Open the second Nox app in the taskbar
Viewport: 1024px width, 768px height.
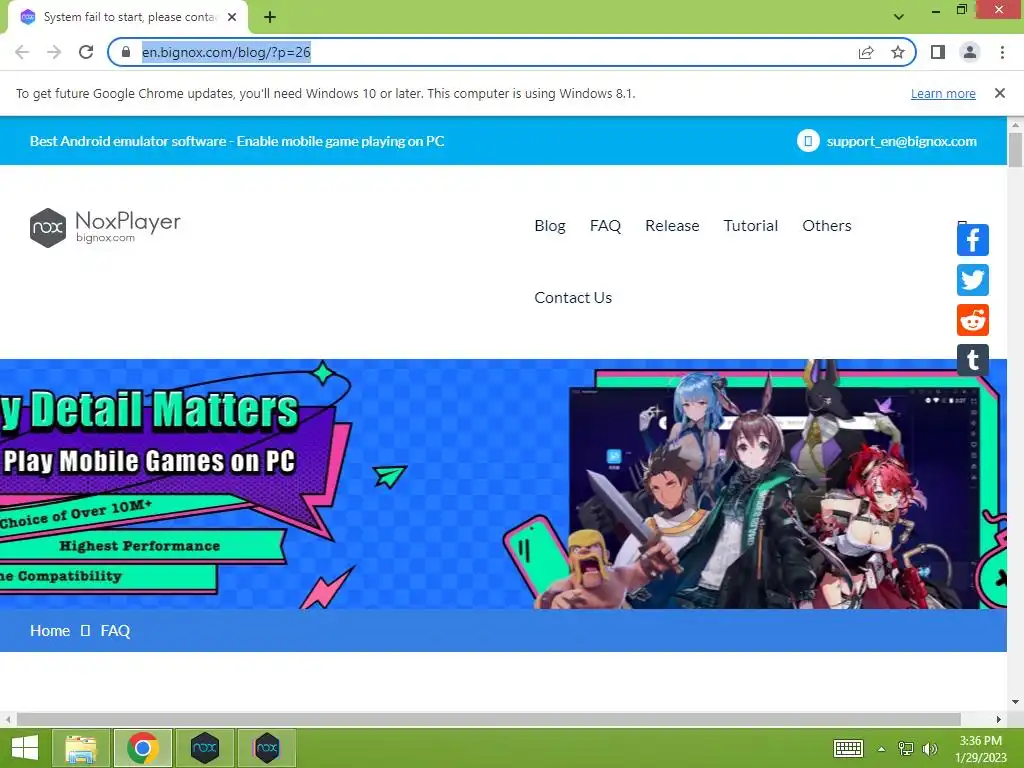pos(266,748)
